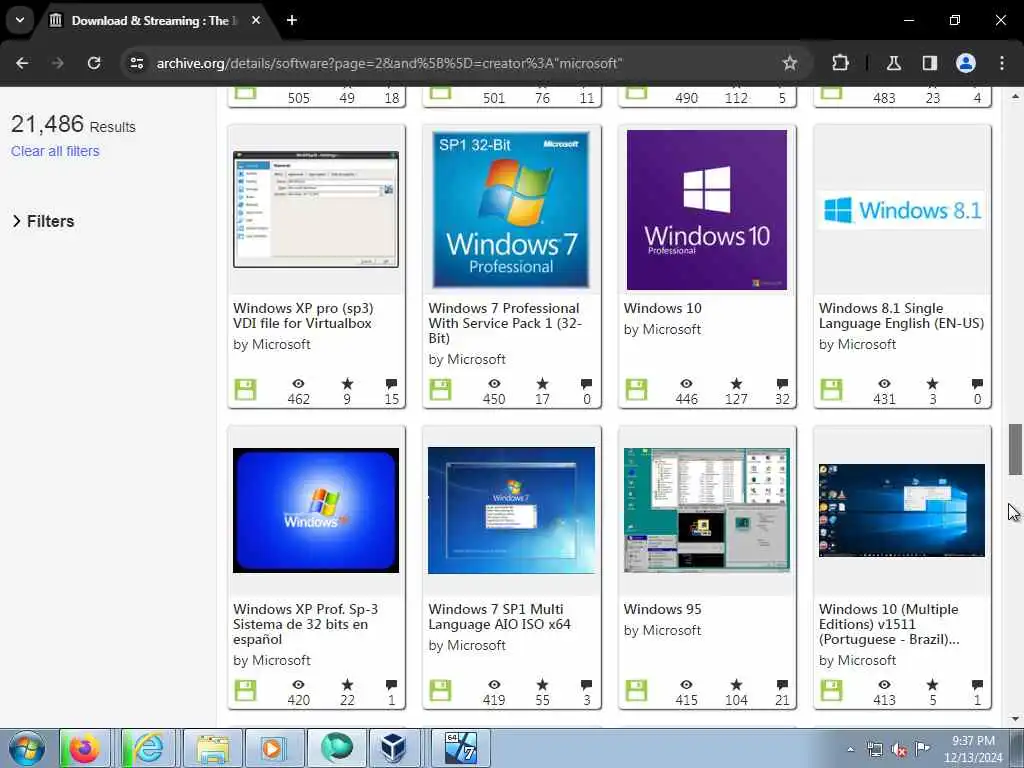Click floppy software icon on Windows 95 card
The image size is (1024, 768).
636,690
